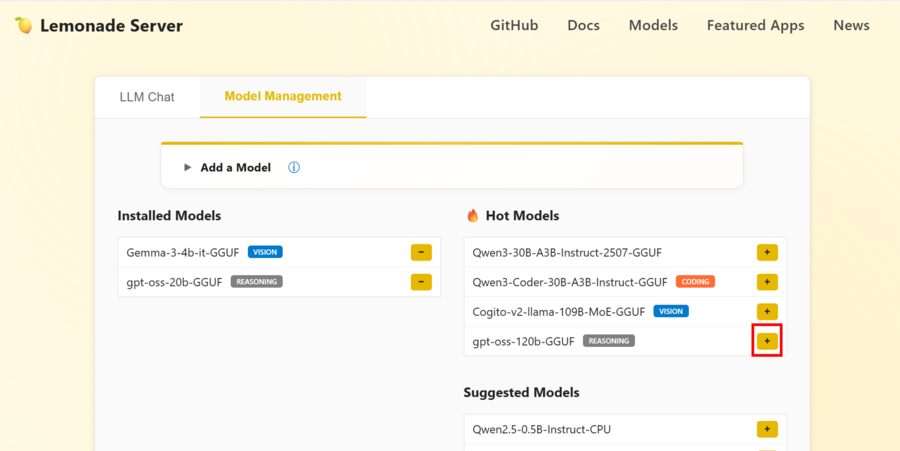This screenshot has width=900, height=451.
Task: Click the fire icon beside Hot Models
Action: point(472,216)
